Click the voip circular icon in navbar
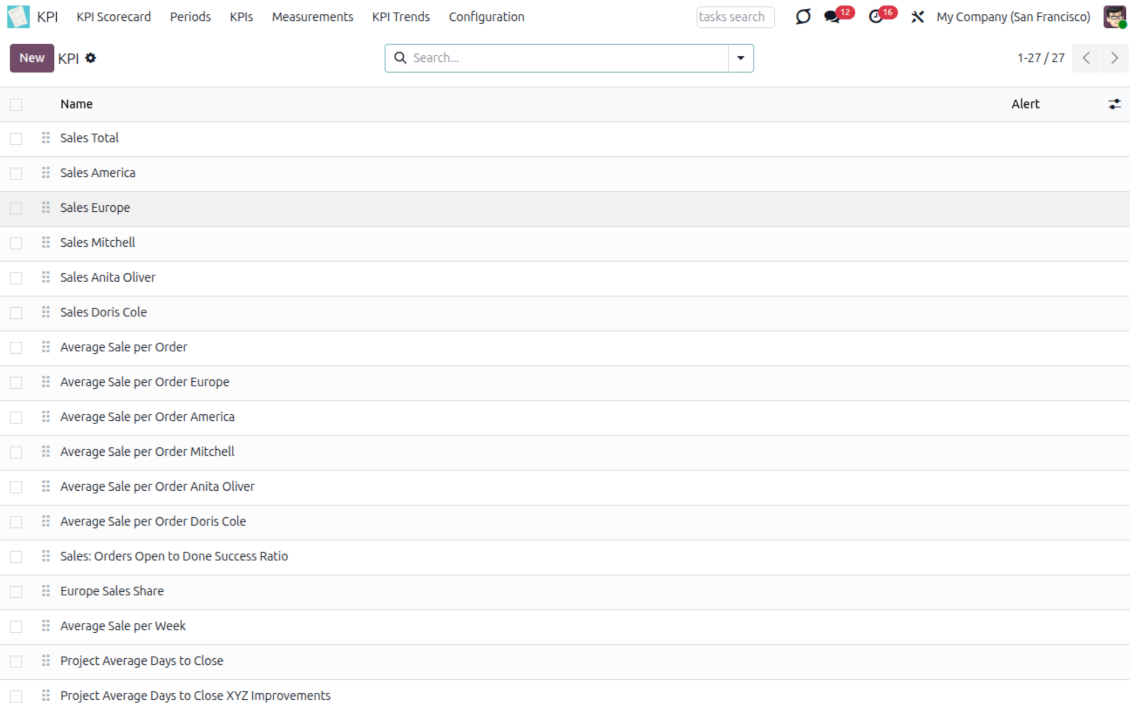Screen dimensions: 1130x711 click(x=802, y=17)
